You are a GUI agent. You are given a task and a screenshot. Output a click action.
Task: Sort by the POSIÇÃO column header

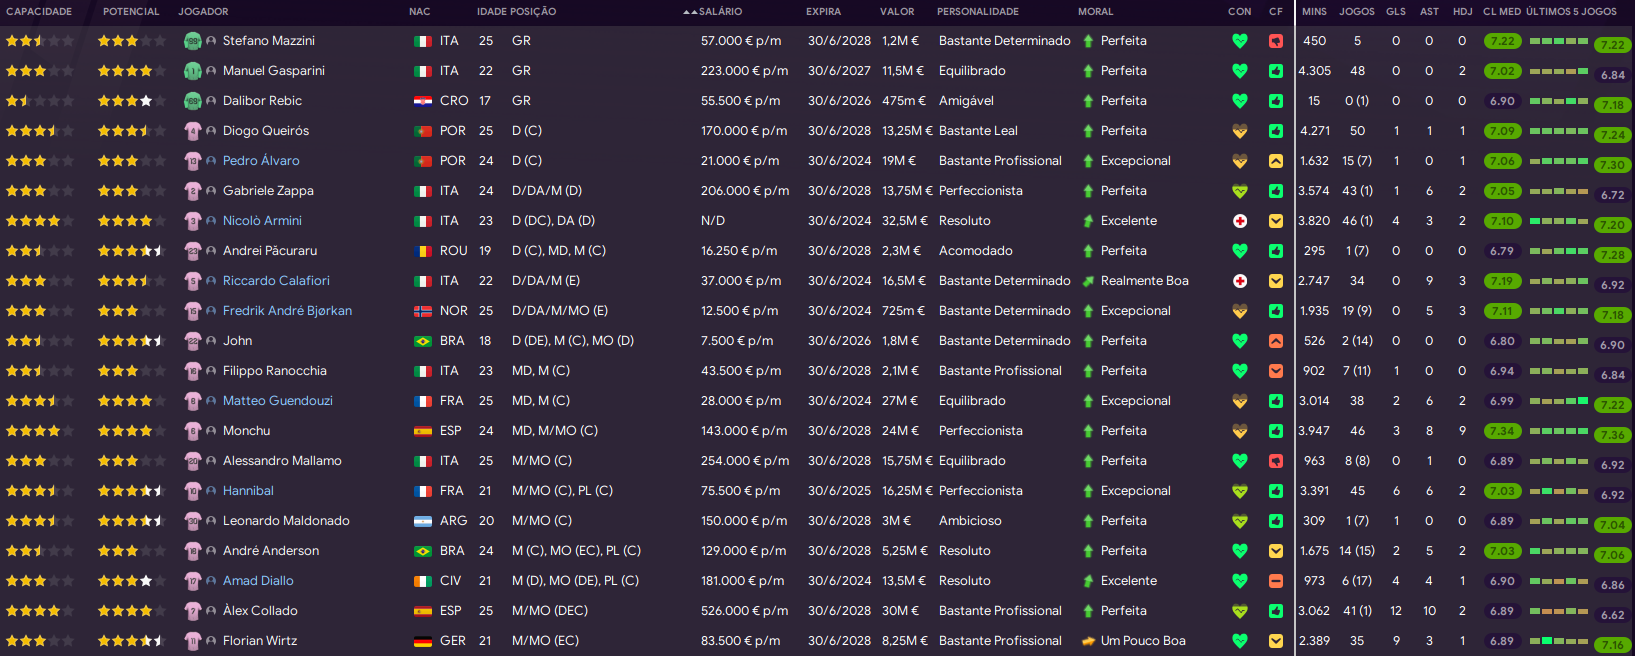point(533,12)
